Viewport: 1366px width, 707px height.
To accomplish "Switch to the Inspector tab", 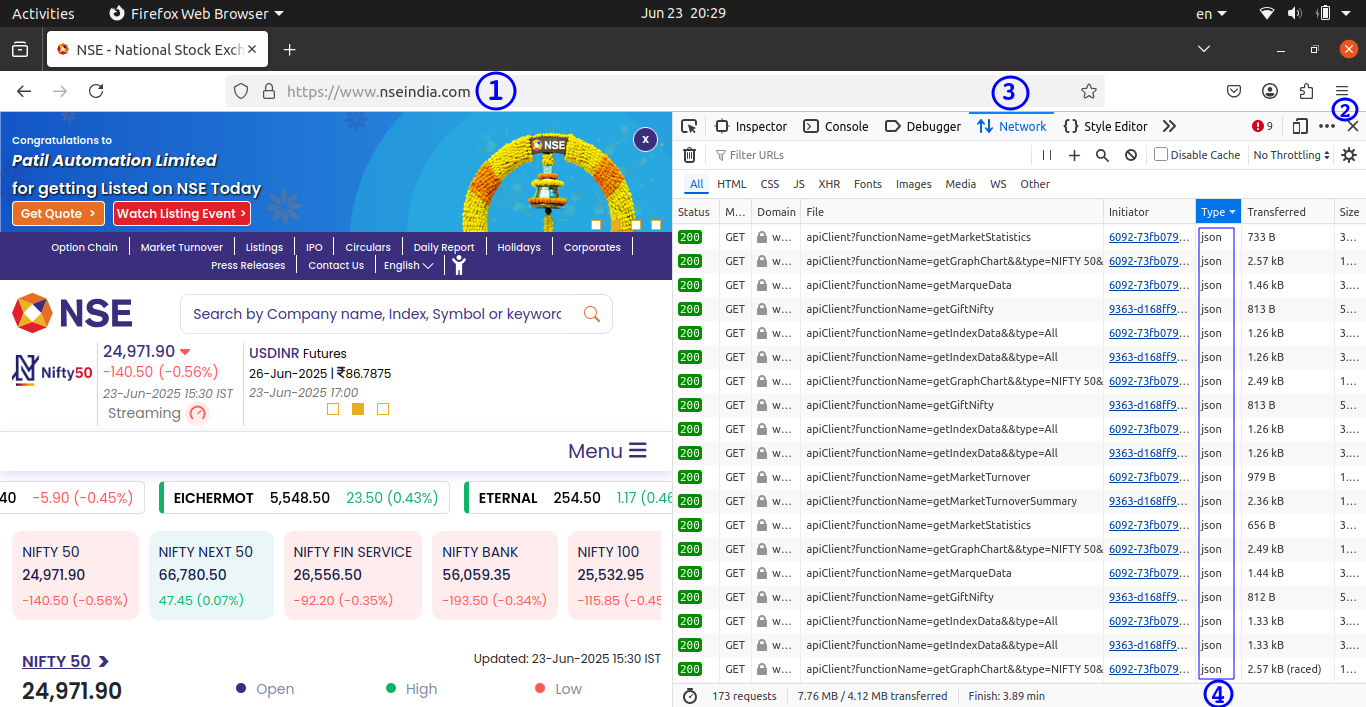I will [751, 126].
